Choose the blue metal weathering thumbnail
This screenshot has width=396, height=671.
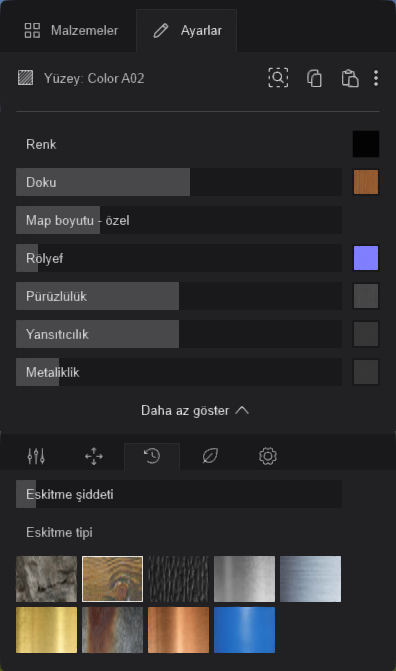pyautogui.click(x=244, y=630)
